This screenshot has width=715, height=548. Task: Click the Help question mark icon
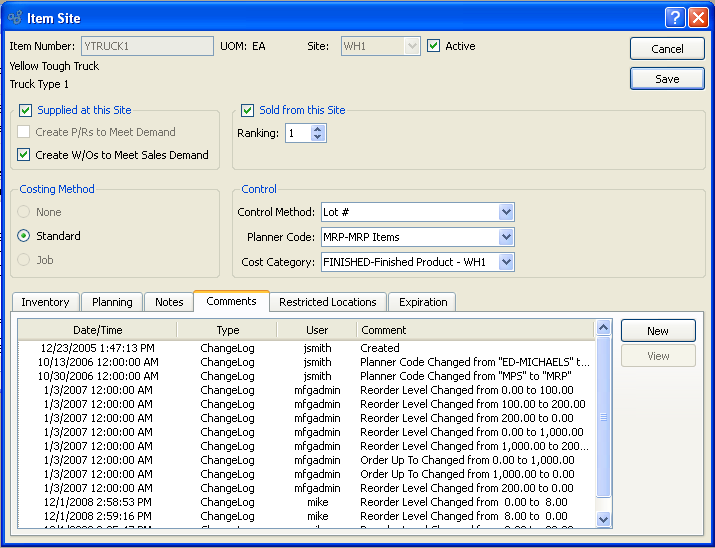click(675, 17)
